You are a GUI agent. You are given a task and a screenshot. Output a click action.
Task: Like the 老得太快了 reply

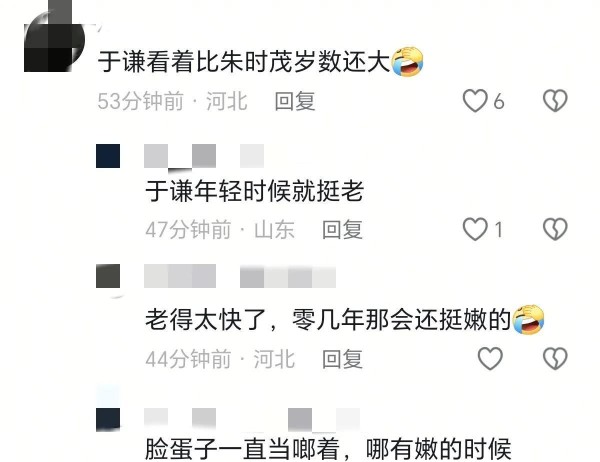tap(490, 358)
